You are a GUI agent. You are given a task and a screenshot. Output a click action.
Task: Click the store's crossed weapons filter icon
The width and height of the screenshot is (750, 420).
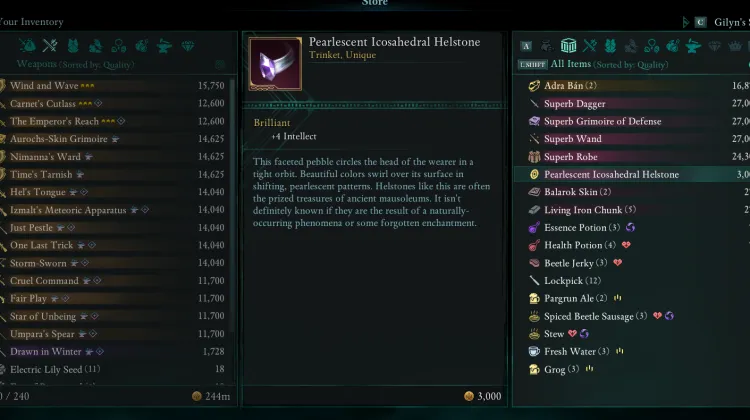point(590,45)
